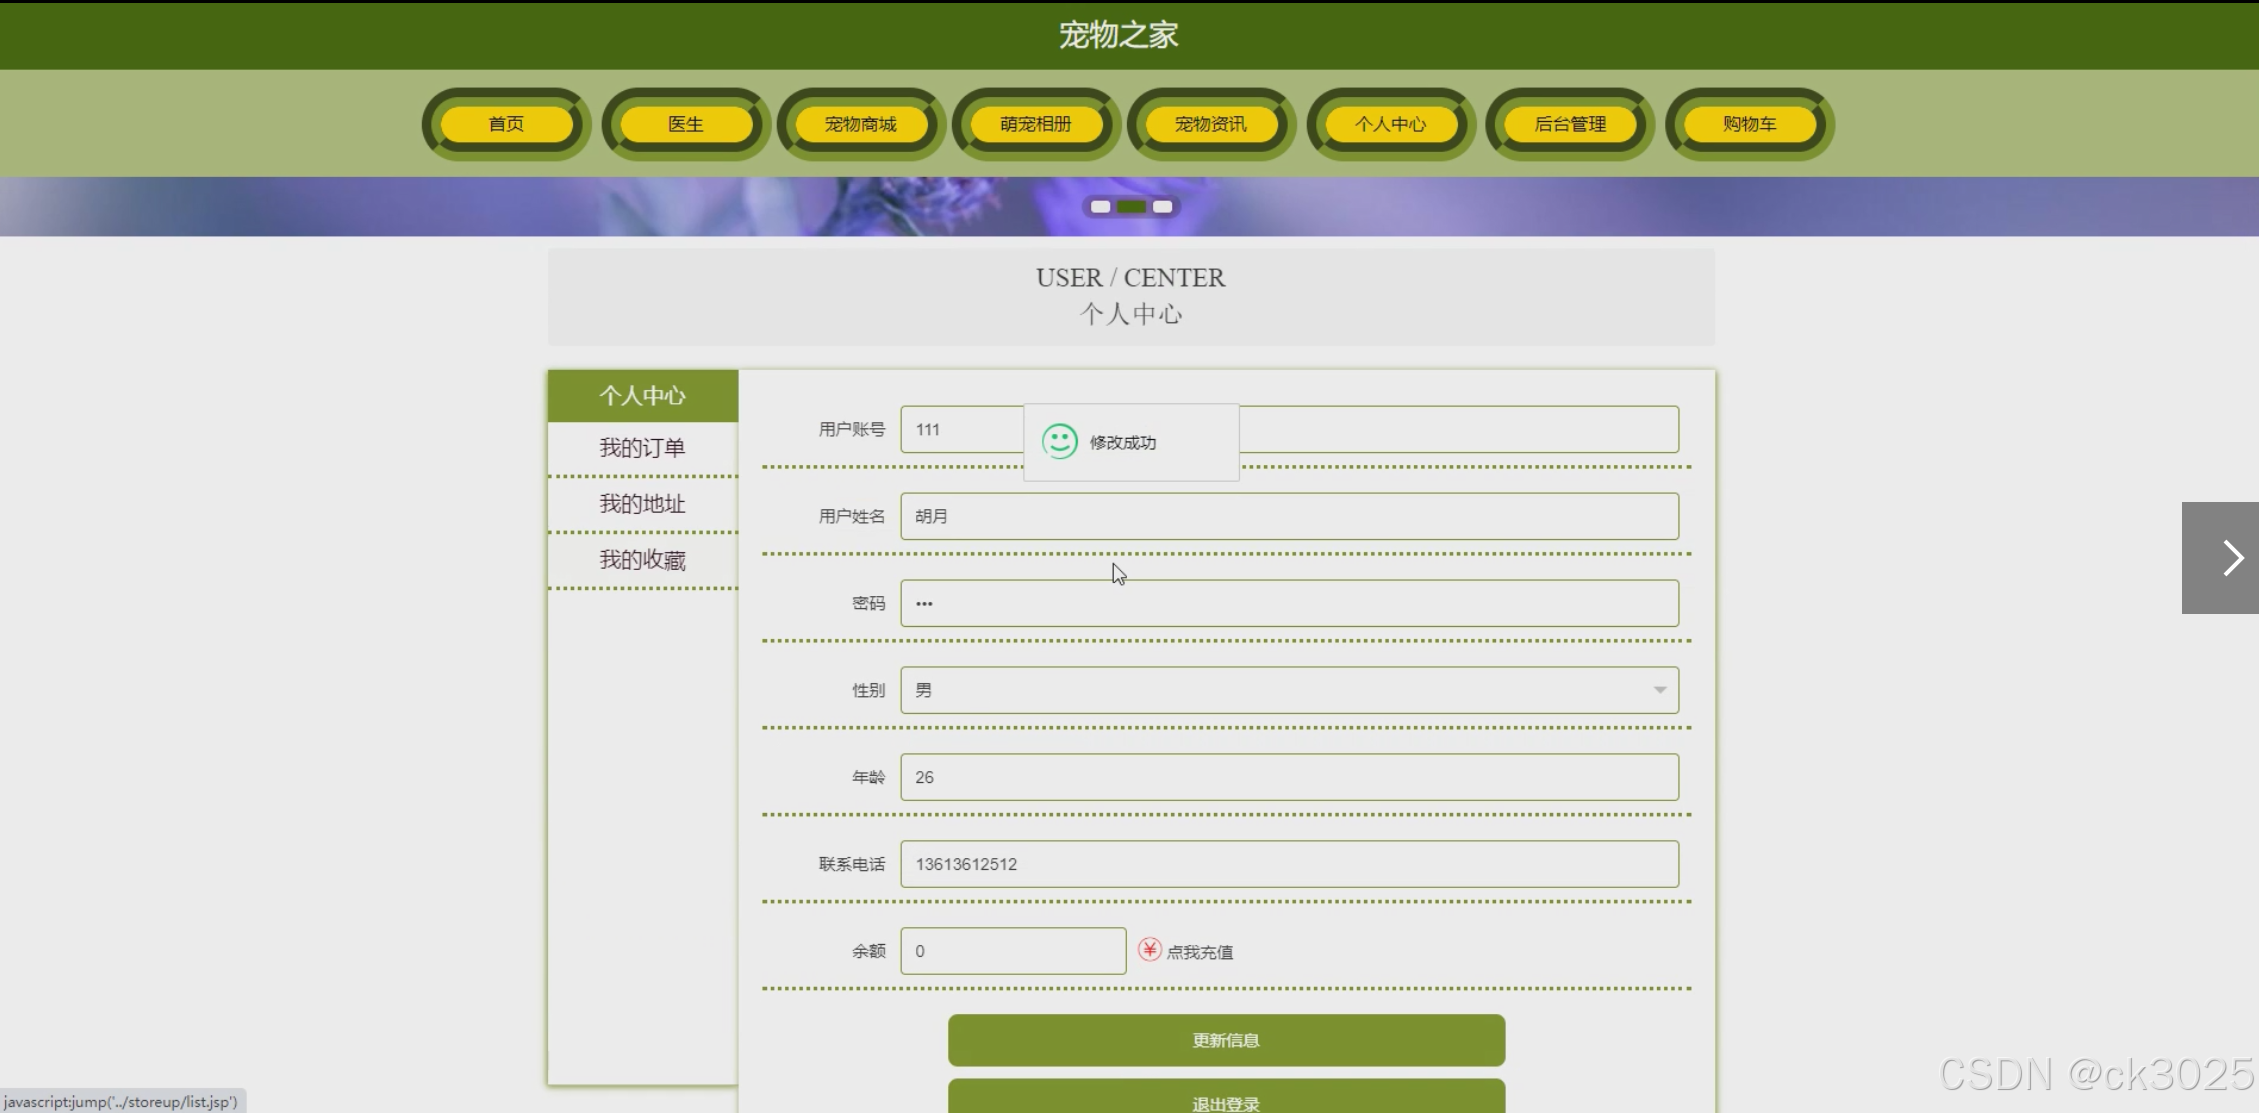Image resolution: width=2259 pixels, height=1113 pixels.
Task: Open 宠物商城 pet mall
Action: 860,124
